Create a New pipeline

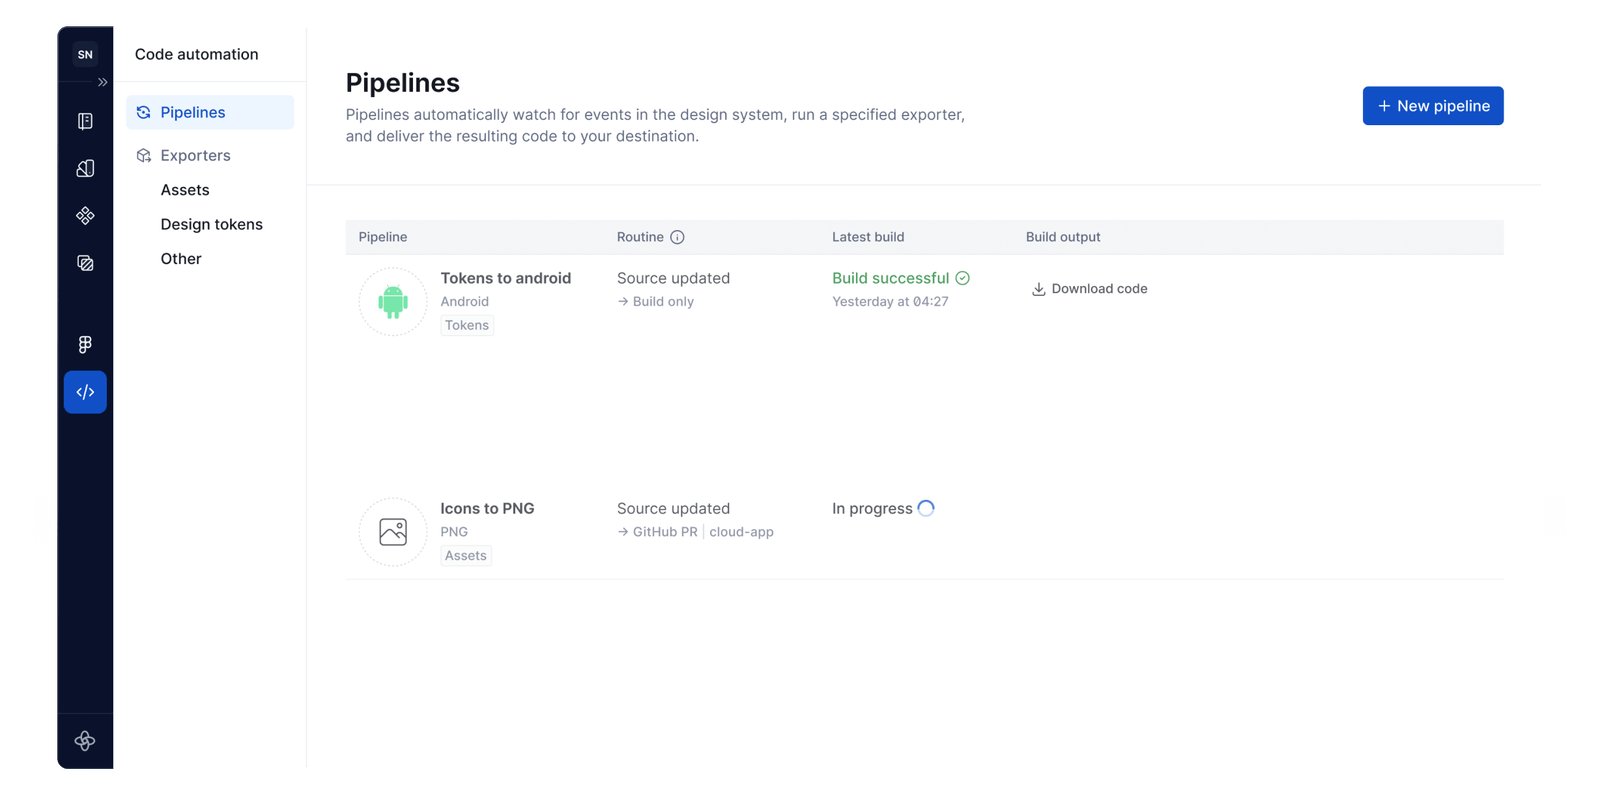click(1432, 105)
